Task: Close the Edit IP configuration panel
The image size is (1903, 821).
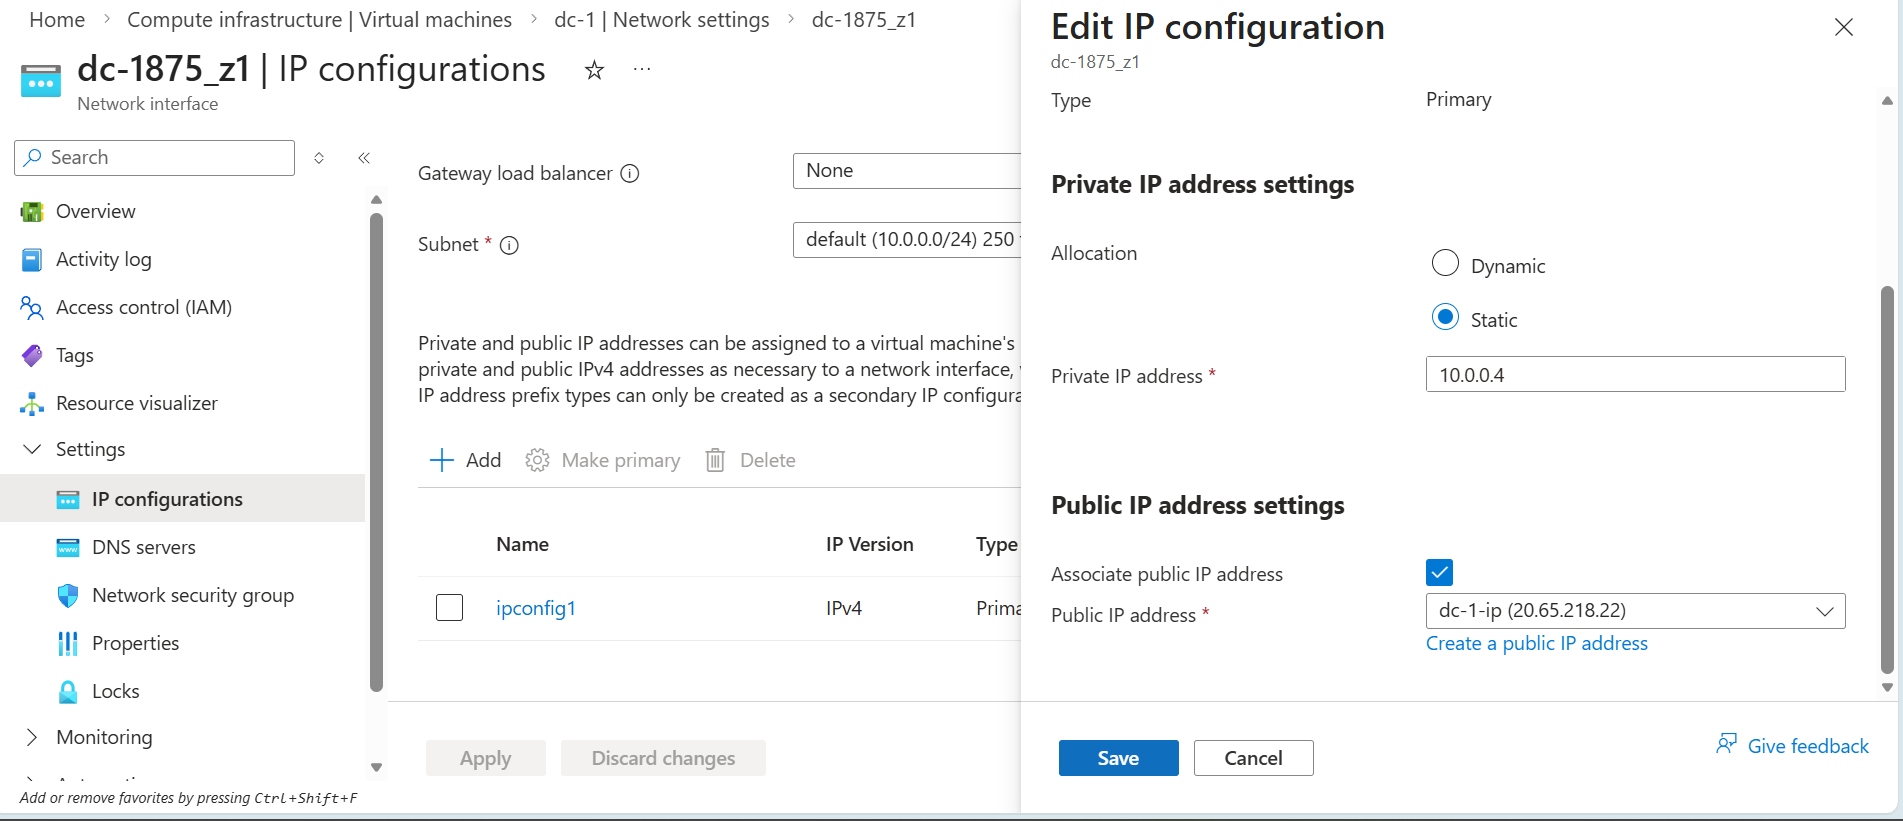Action: (1844, 27)
